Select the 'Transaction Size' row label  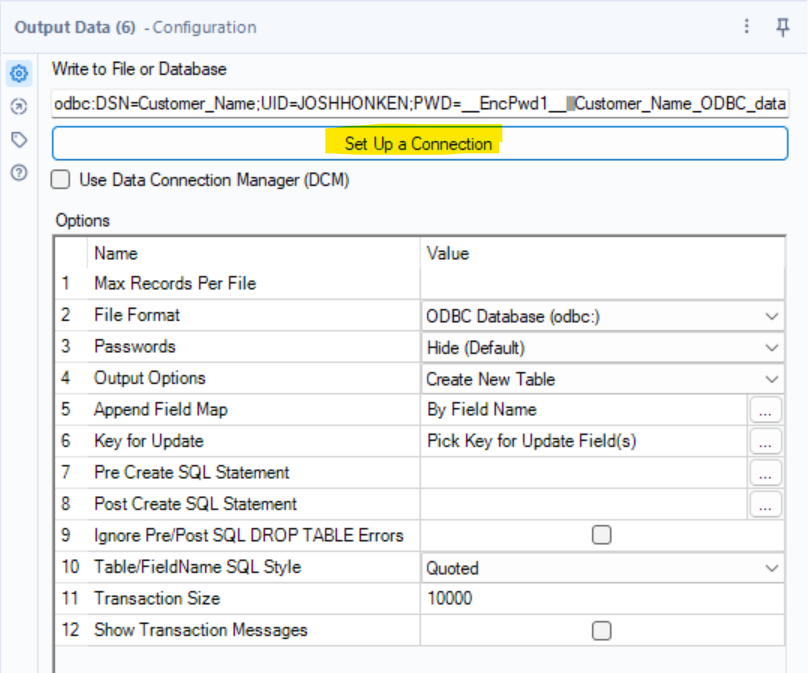[157, 598]
